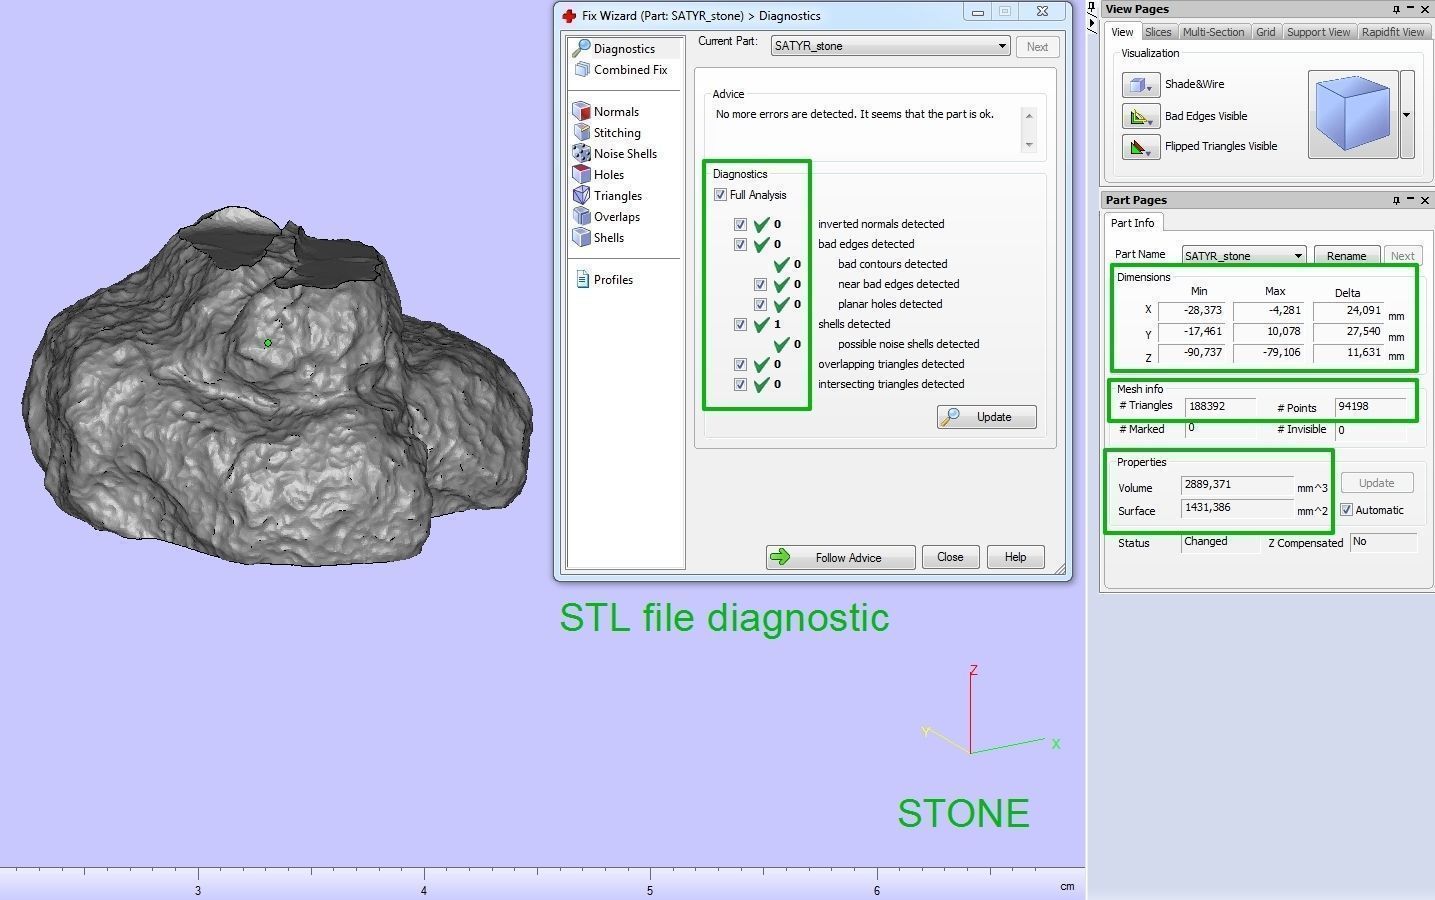Image resolution: width=1435 pixels, height=900 pixels.
Task: Switch to the Support View tab
Action: (1318, 32)
